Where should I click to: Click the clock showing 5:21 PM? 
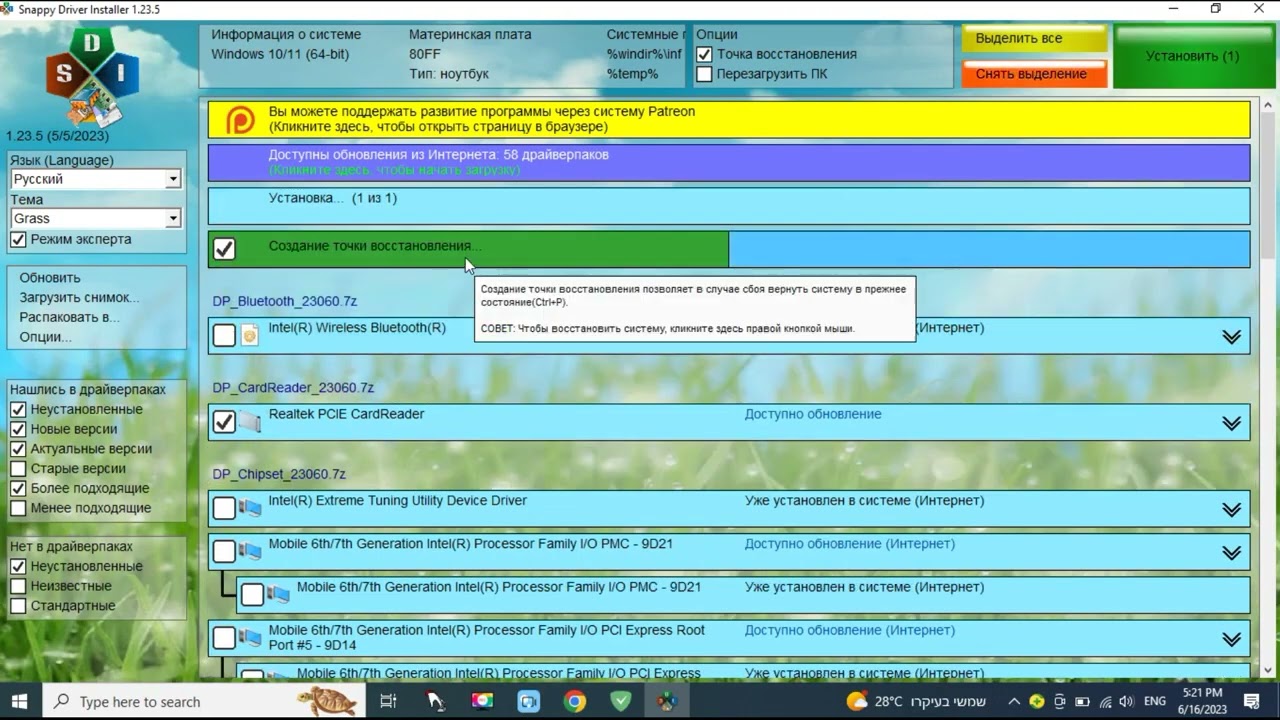pos(1201,701)
